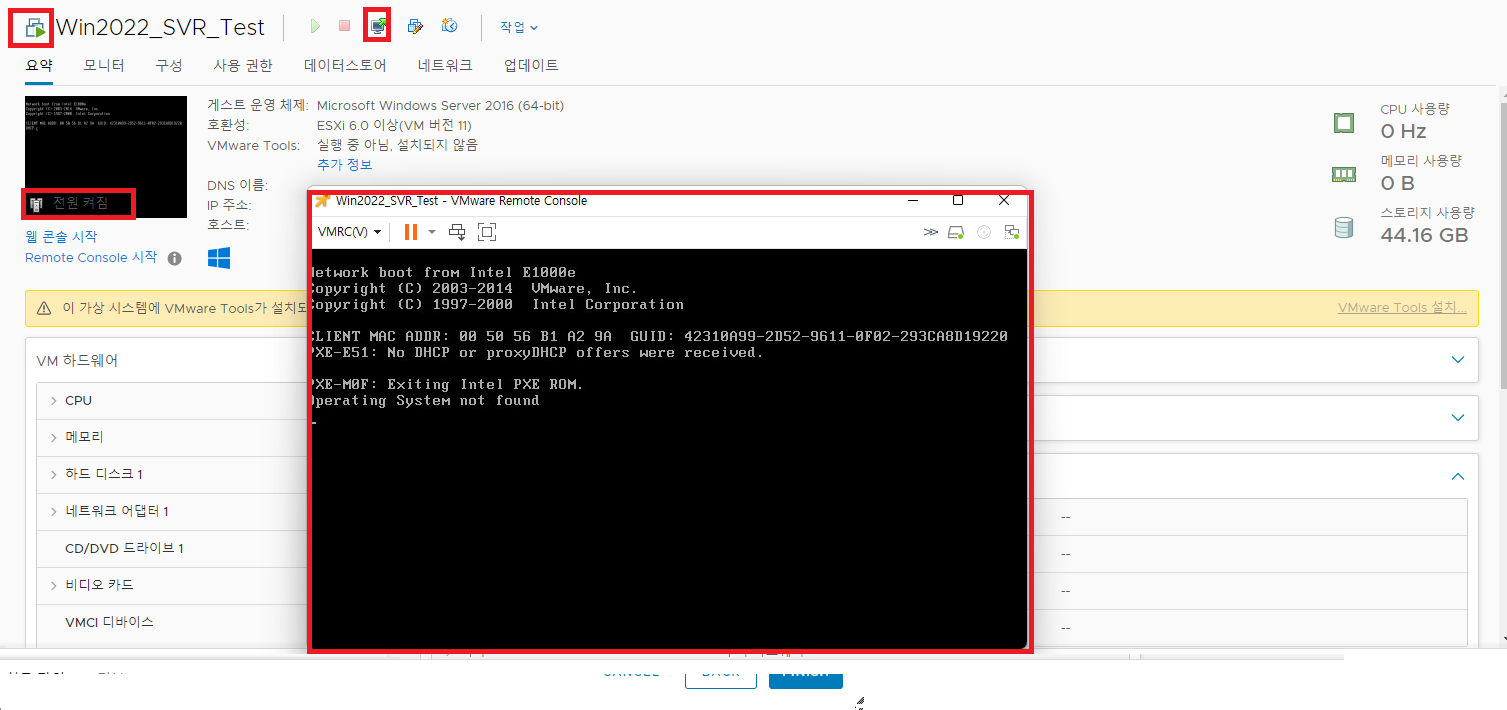Click the VM console preview thumbnail
1507x710 pixels.
point(106,157)
